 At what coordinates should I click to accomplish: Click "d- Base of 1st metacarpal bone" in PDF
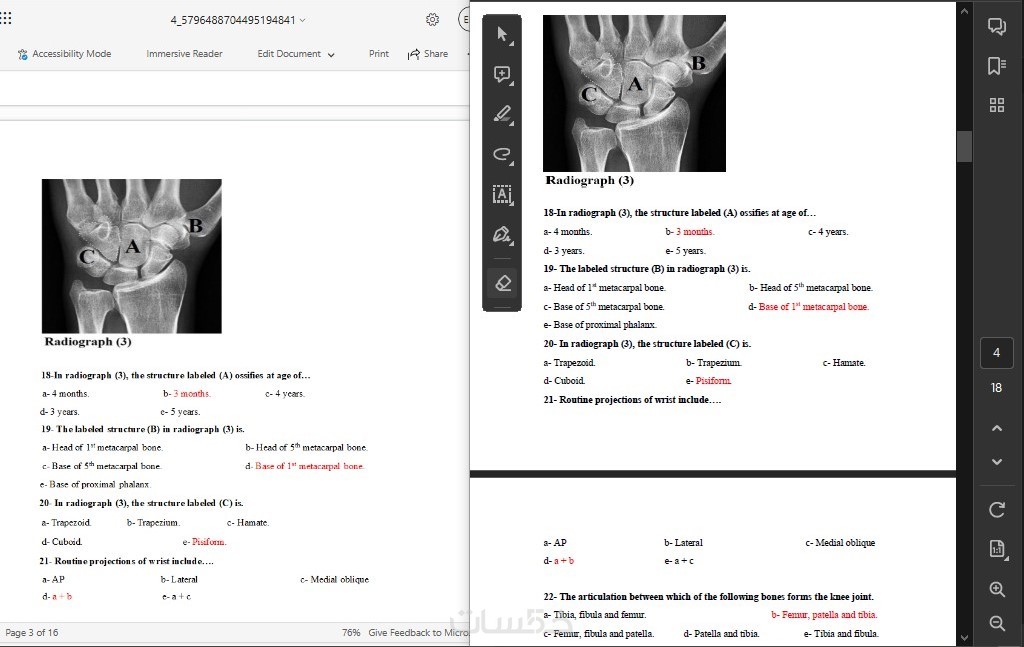pyautogui.click(x=808, y=306)
